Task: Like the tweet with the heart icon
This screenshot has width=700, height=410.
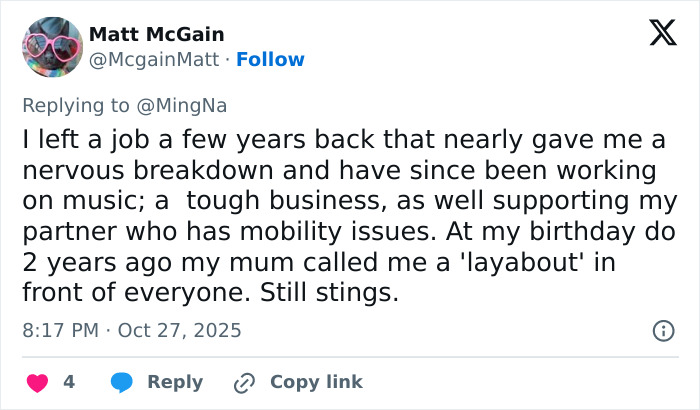Action: (36, 382)
